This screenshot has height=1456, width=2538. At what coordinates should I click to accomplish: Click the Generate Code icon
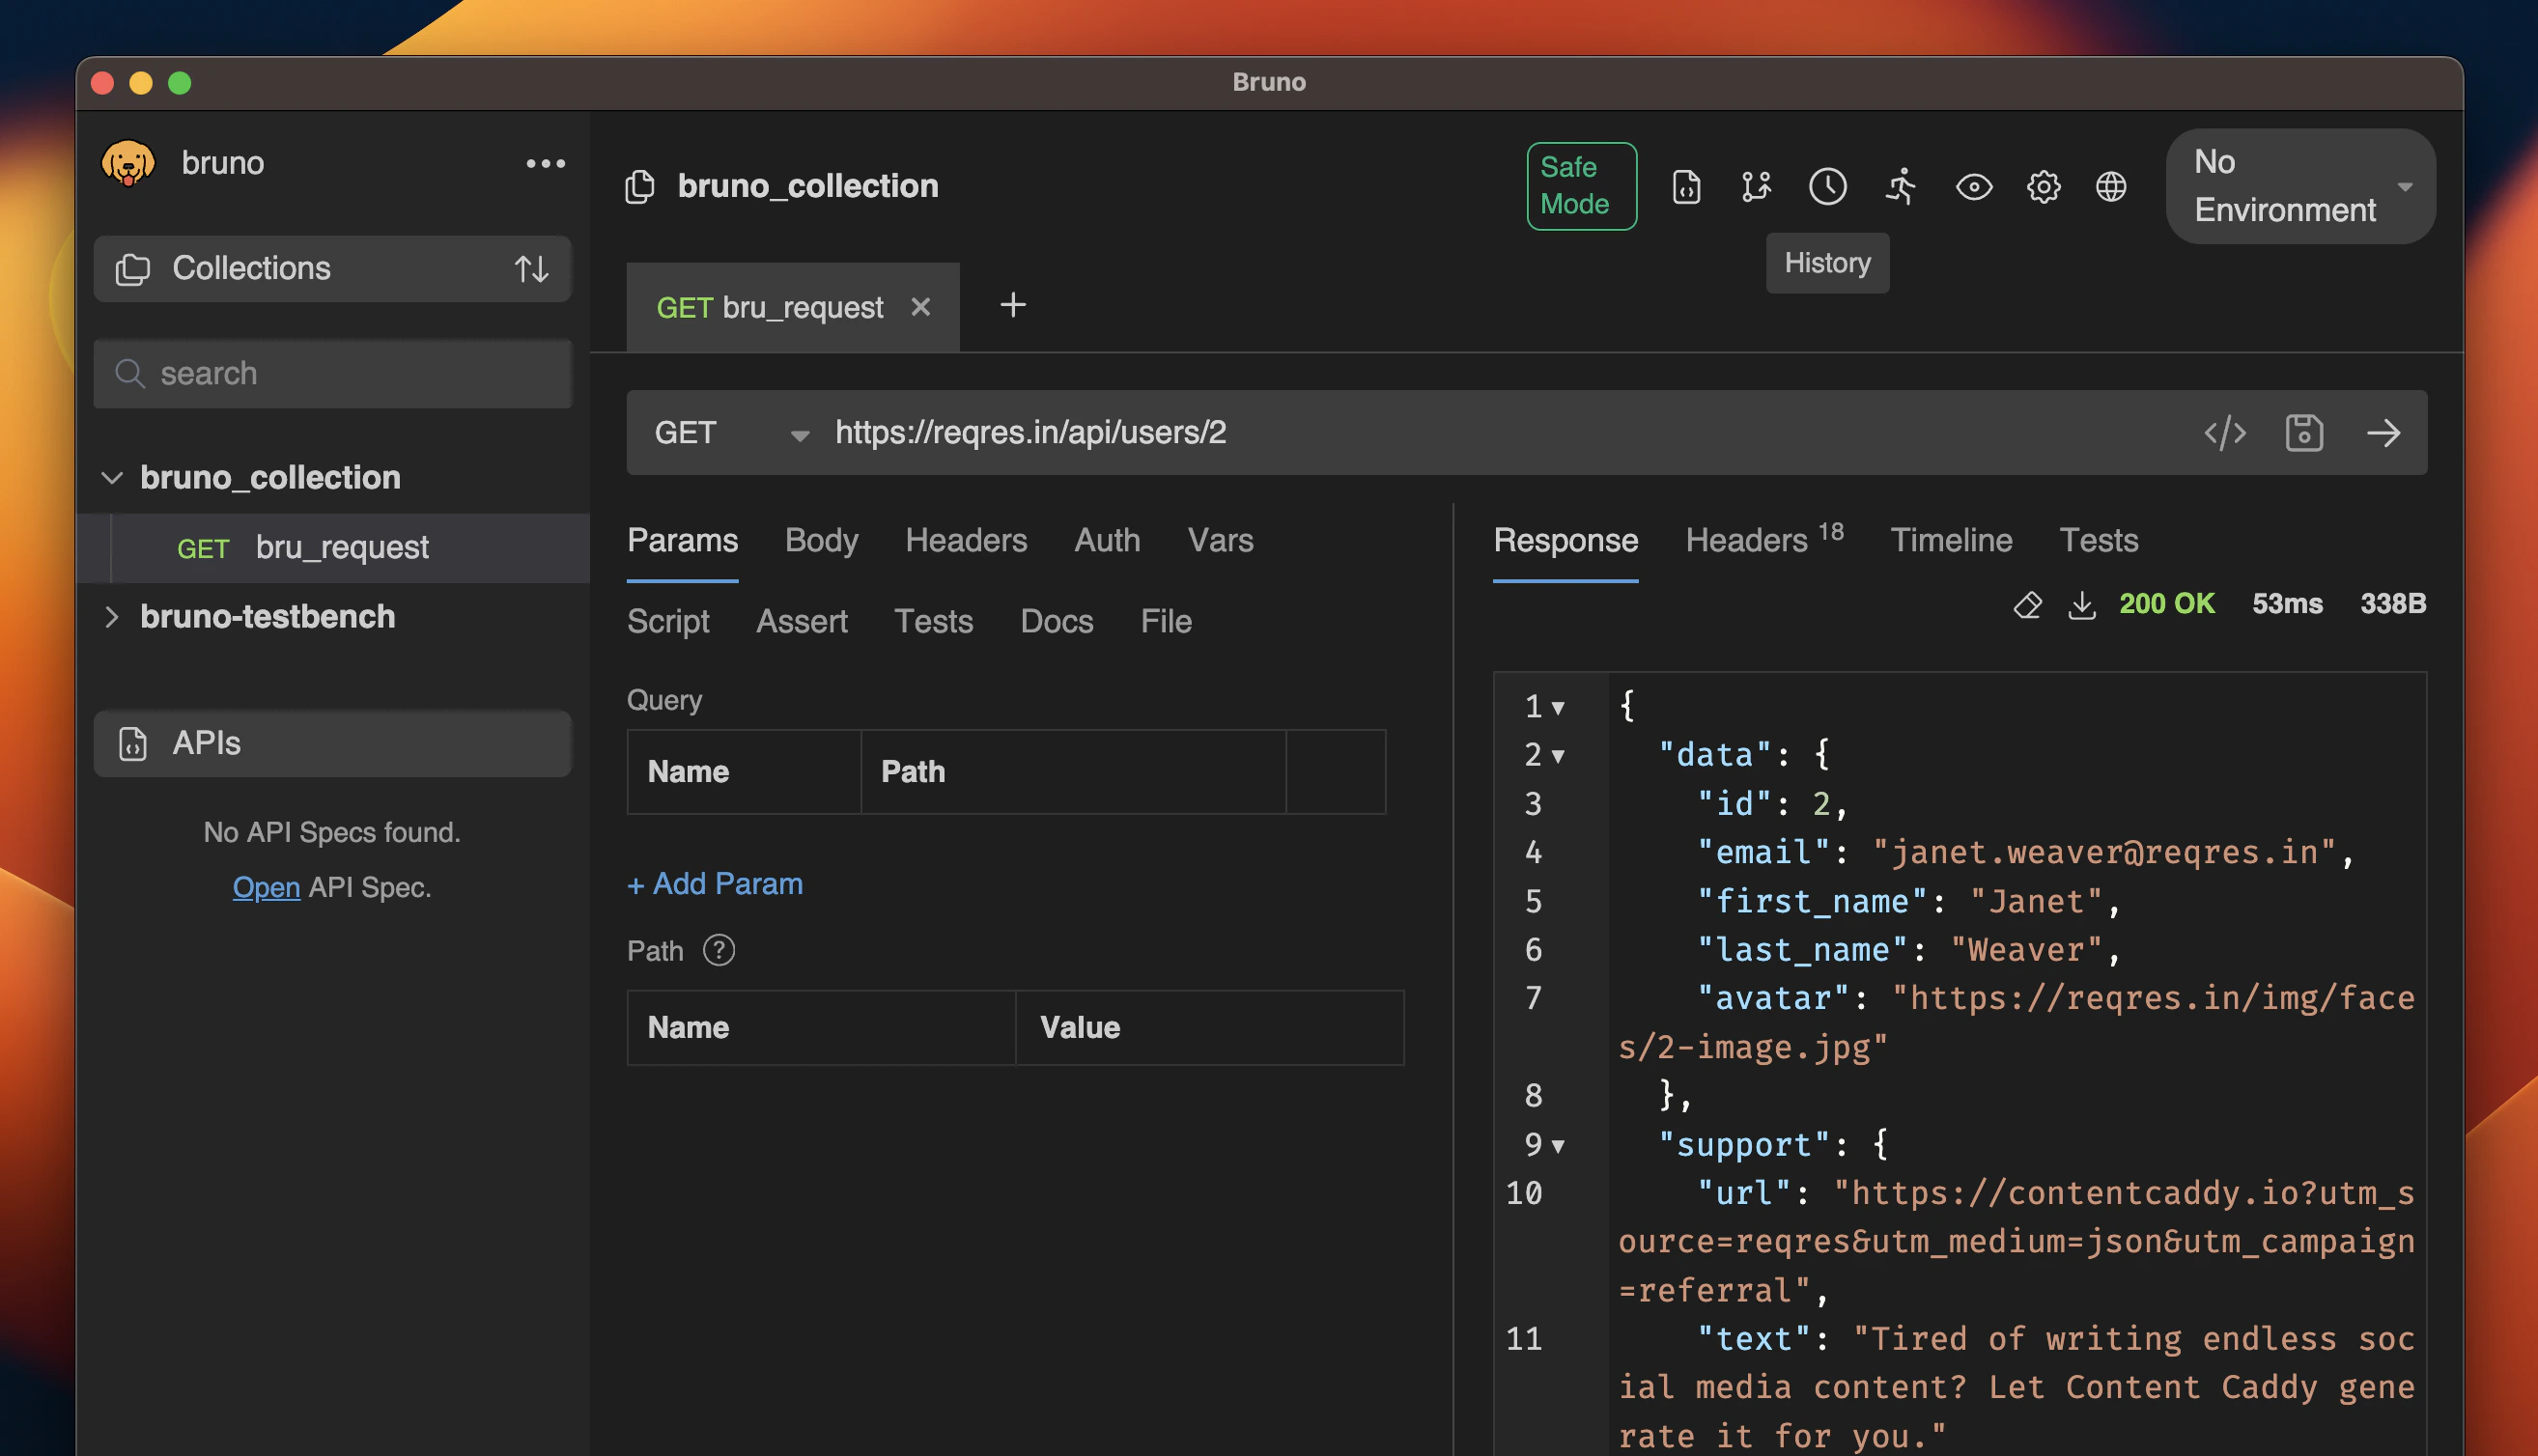2225,433
